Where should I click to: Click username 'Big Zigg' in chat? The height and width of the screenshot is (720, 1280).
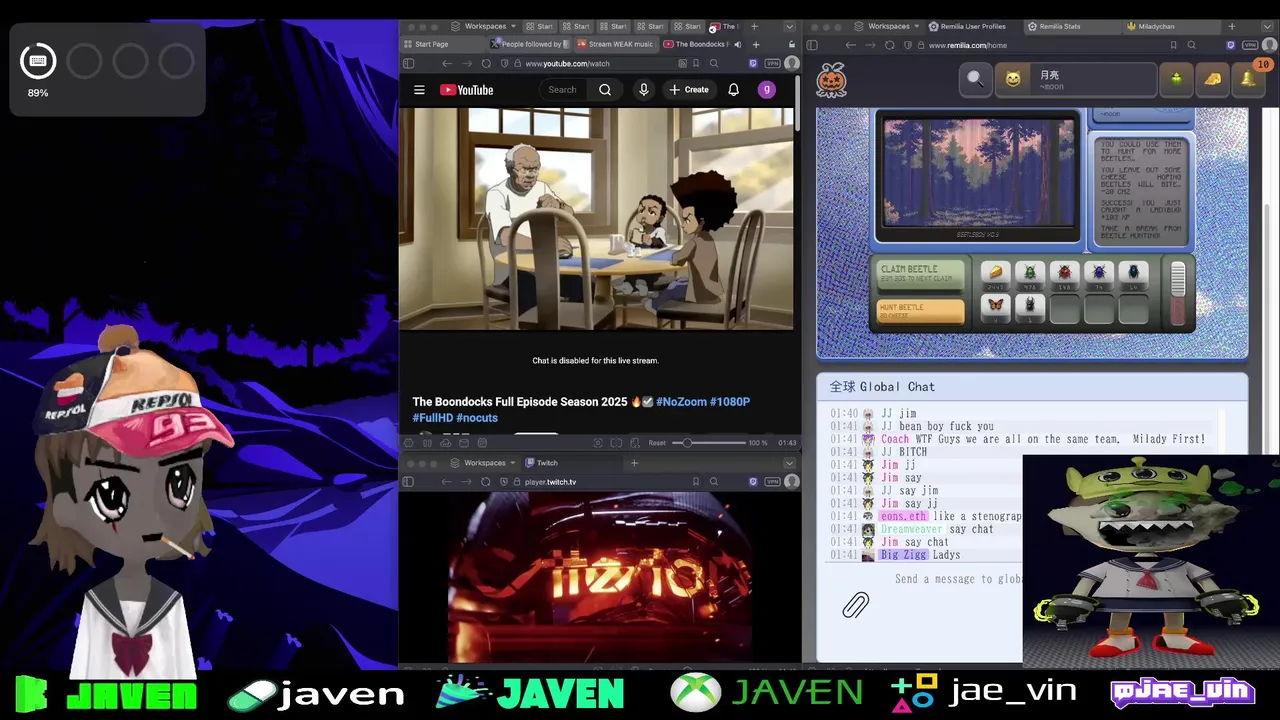pos(903,555)
